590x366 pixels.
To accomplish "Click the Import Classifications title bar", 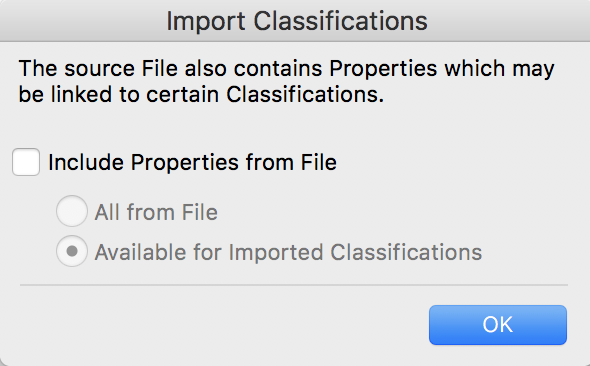I will (295, 21).
